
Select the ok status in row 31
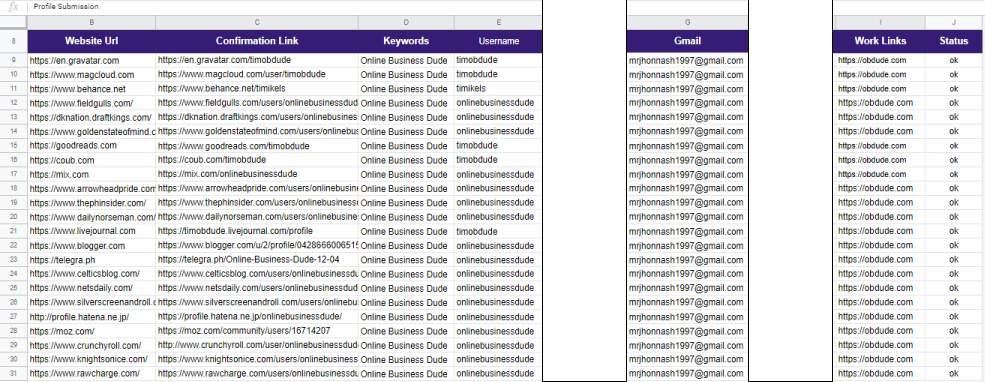[x=954, y=373]
